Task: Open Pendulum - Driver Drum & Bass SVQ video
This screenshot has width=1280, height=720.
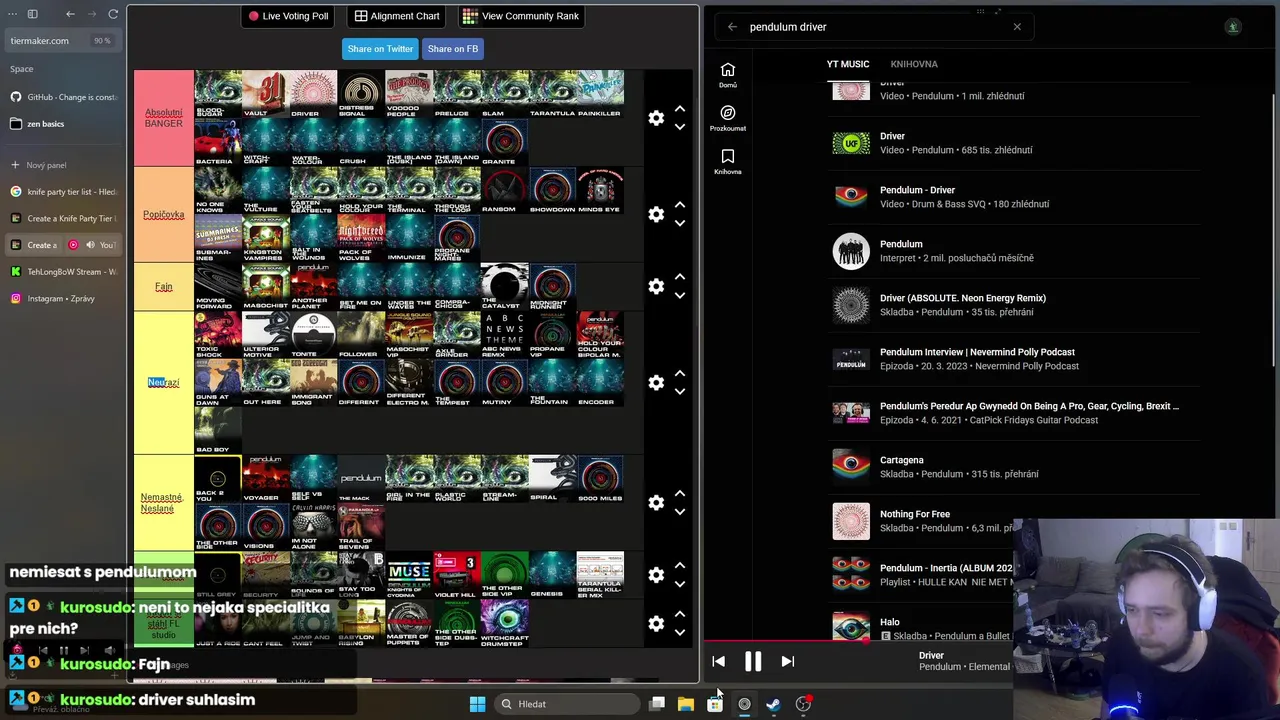Action: tap(1012, 197)
